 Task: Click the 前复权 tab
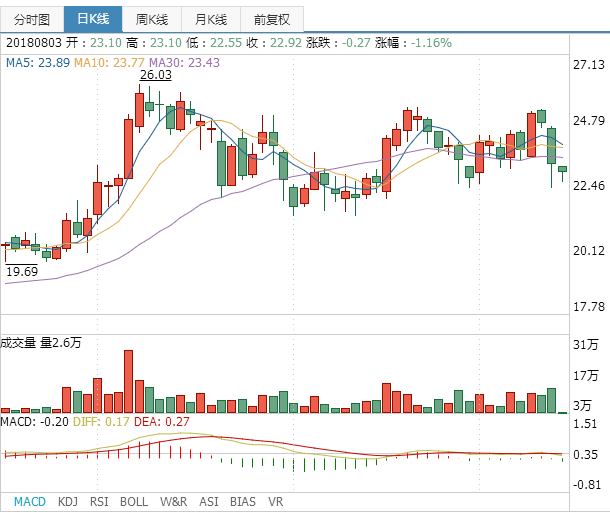[x=272, y=19]
